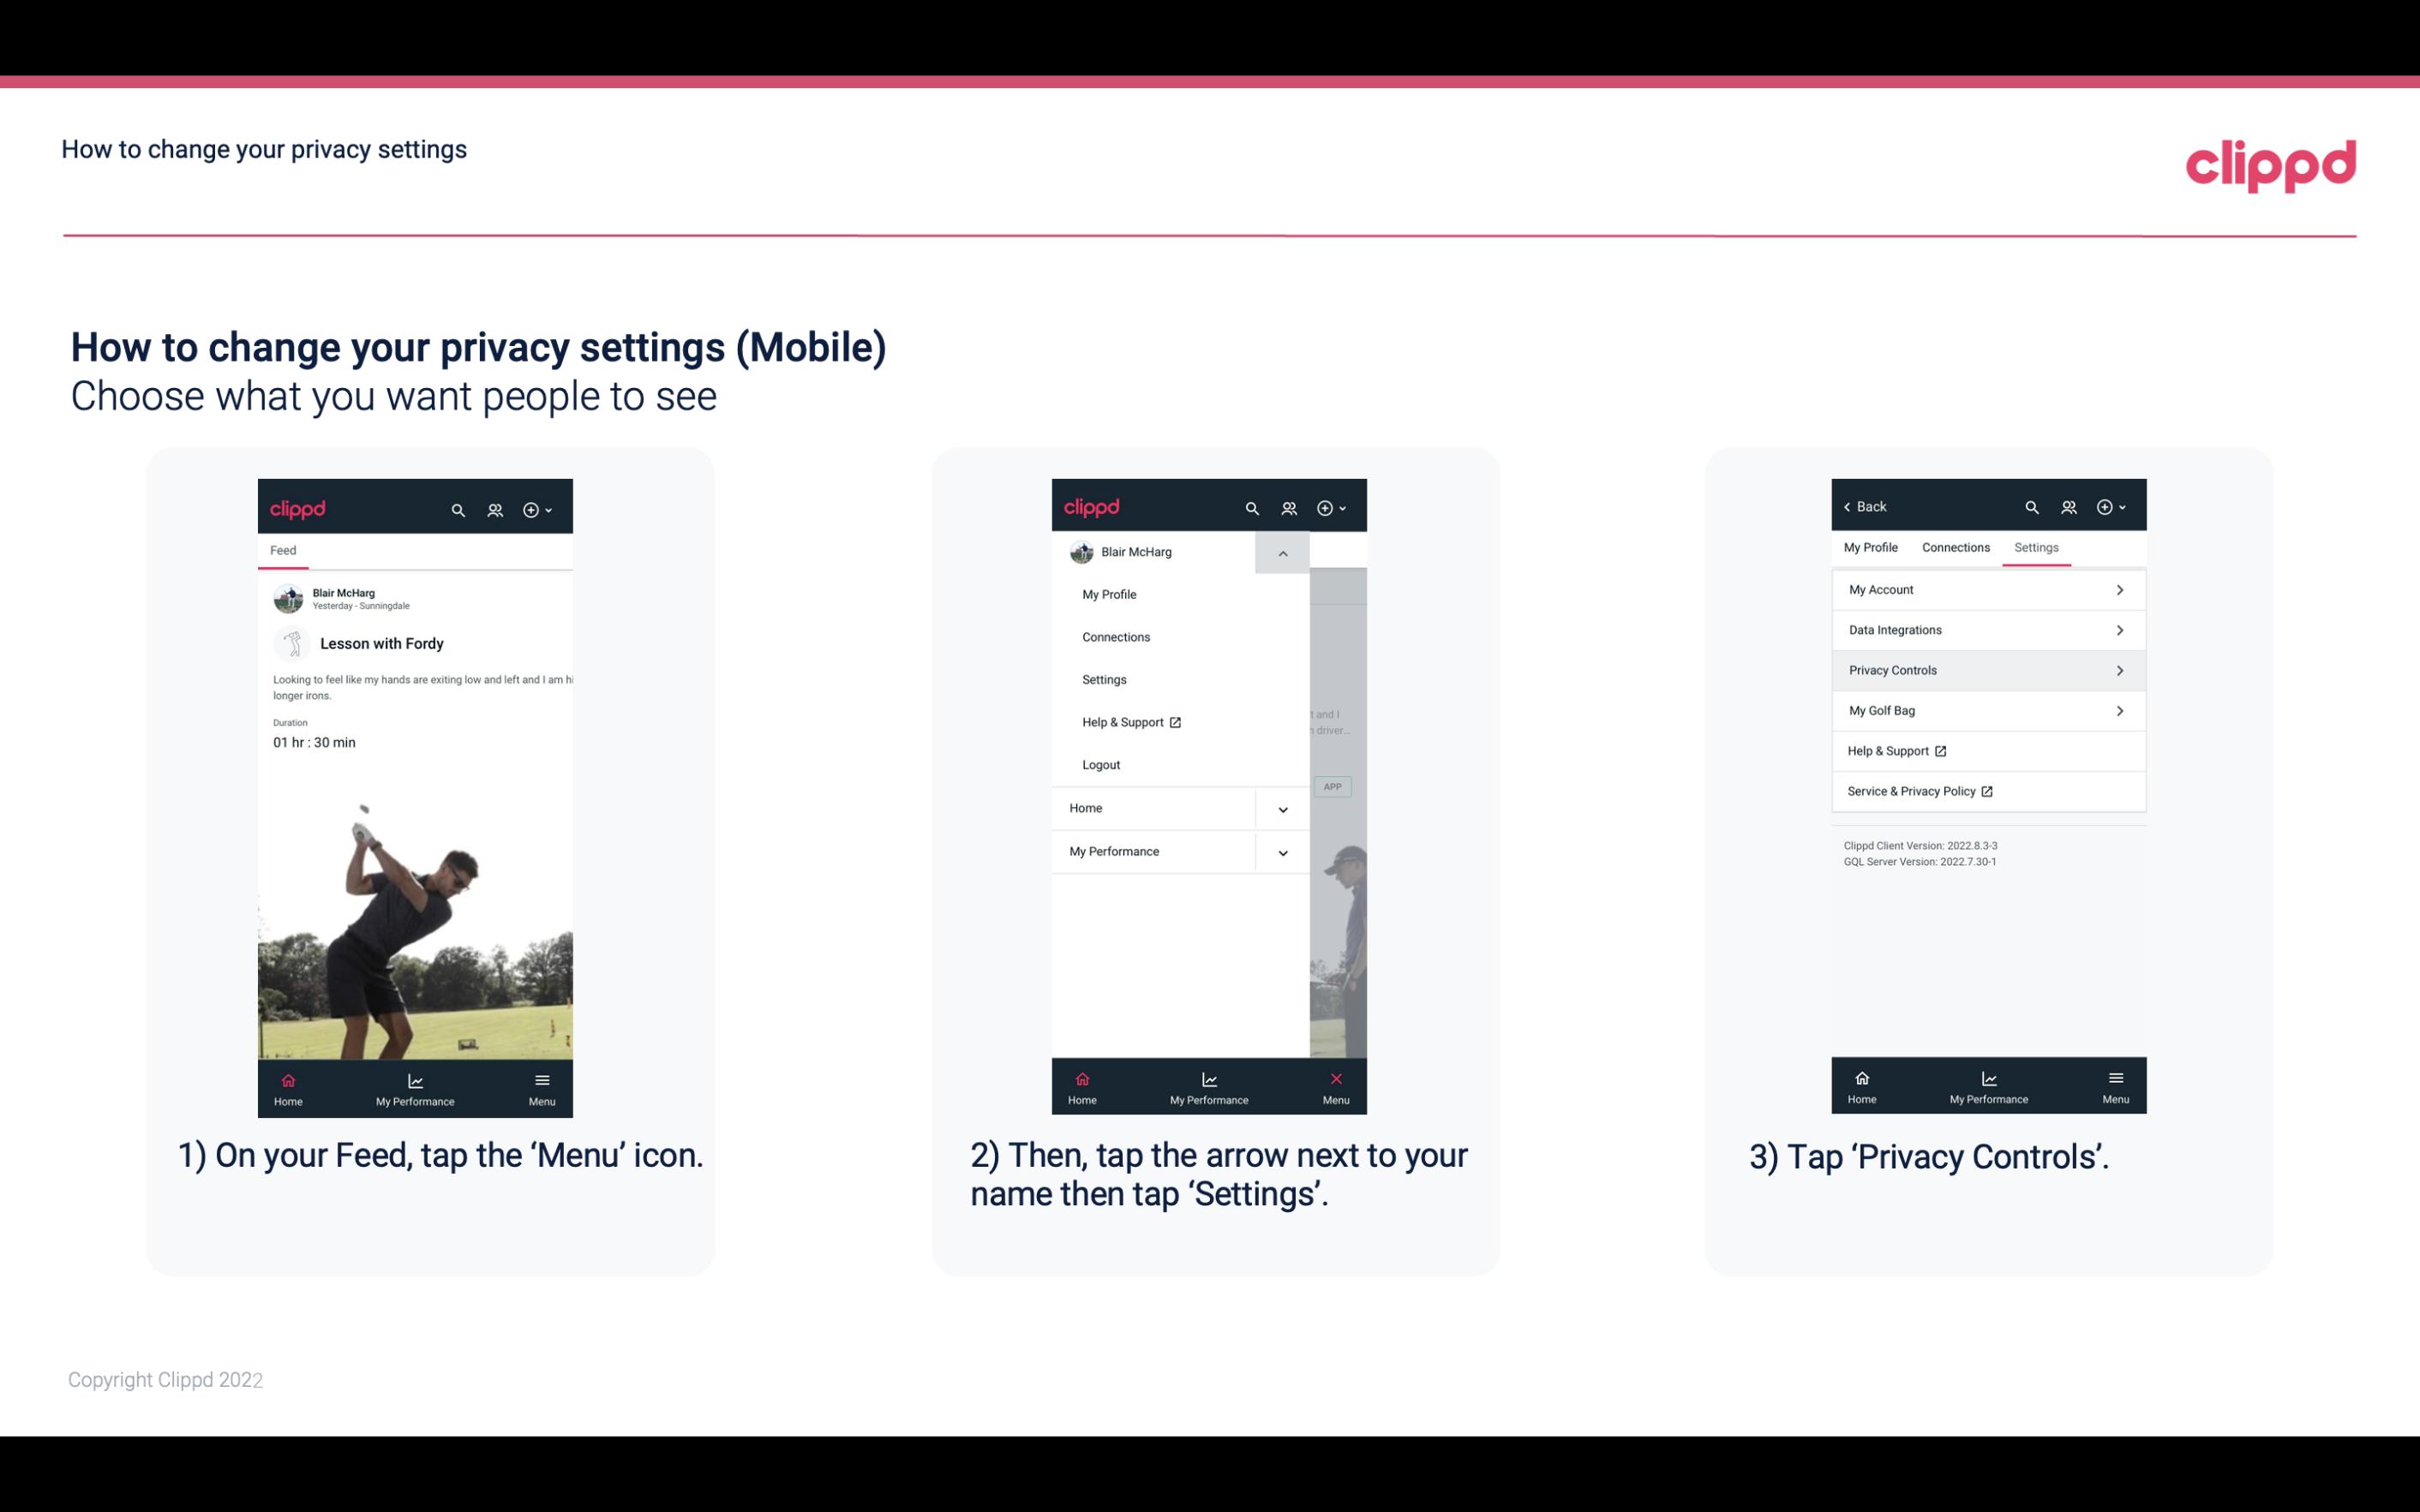Select My Golf Bag option in settings

(1986, 709)
